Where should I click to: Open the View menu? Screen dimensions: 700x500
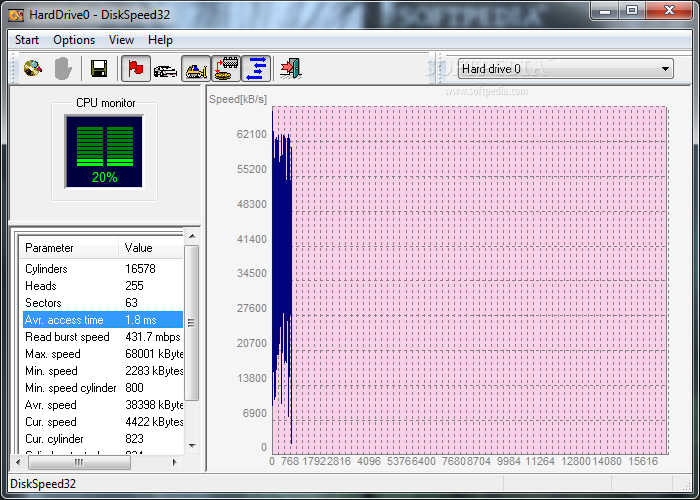click(x=121, y=40)
